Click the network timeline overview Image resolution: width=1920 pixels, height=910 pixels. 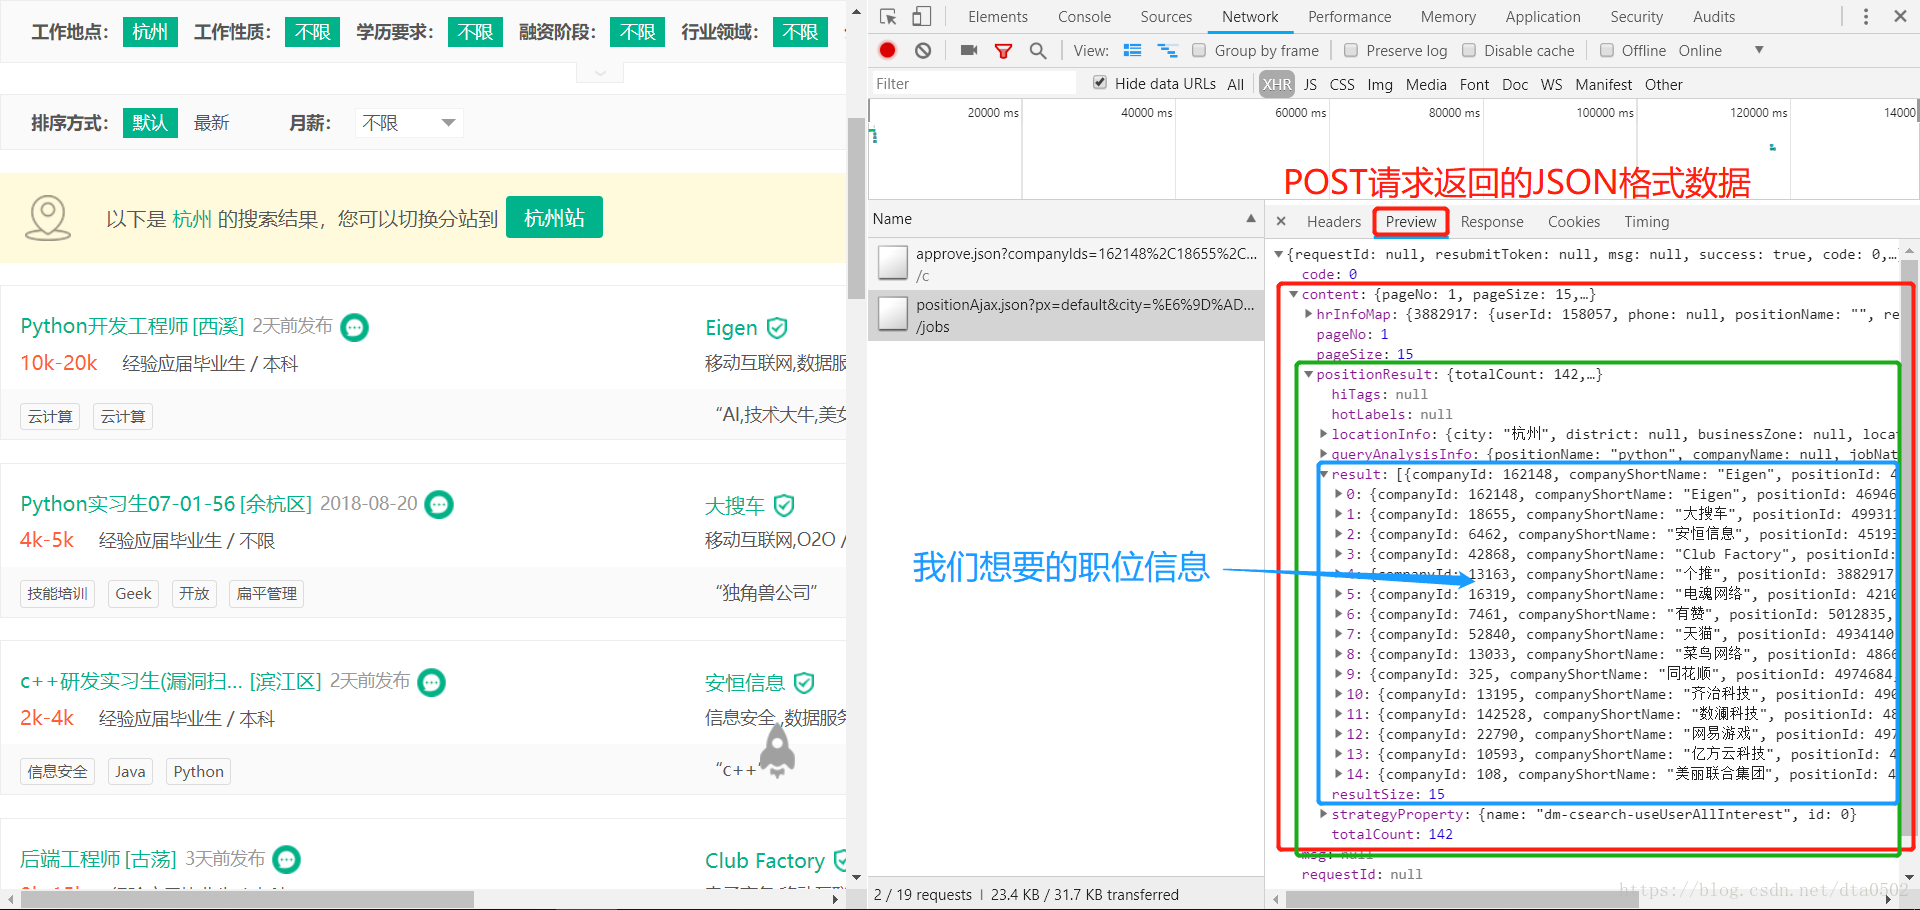point(1393,150)
